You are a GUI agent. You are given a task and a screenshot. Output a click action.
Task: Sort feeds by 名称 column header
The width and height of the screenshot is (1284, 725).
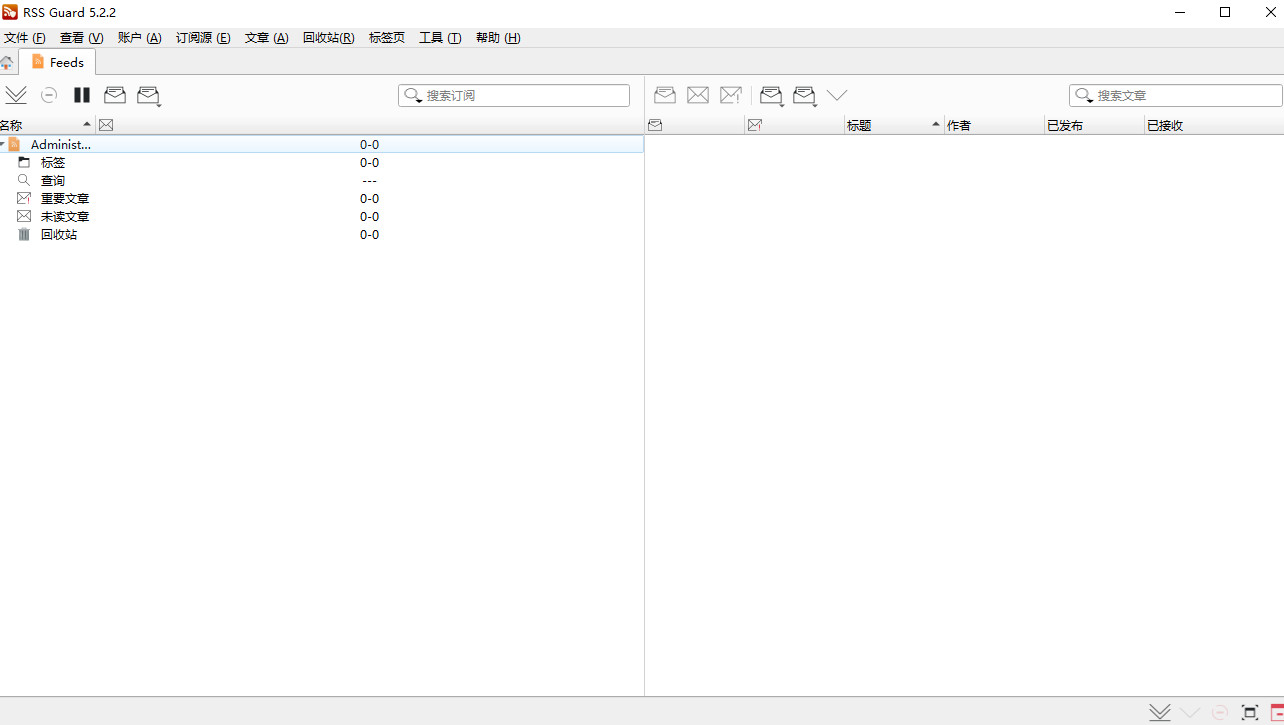pos(47,125)
